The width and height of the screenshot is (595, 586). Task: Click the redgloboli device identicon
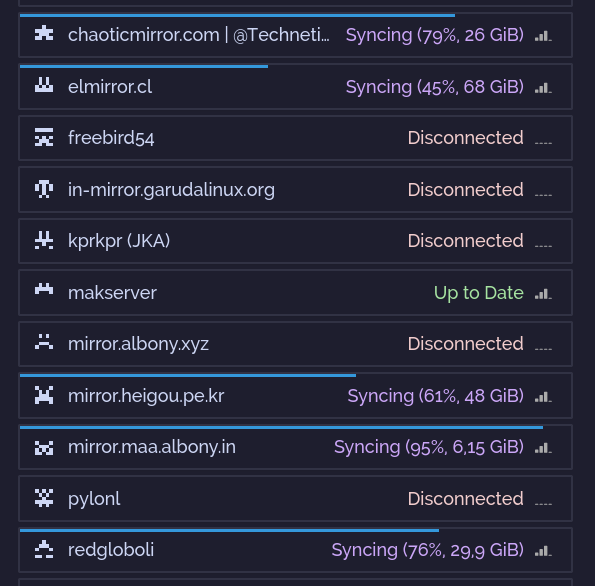point(44,549)
